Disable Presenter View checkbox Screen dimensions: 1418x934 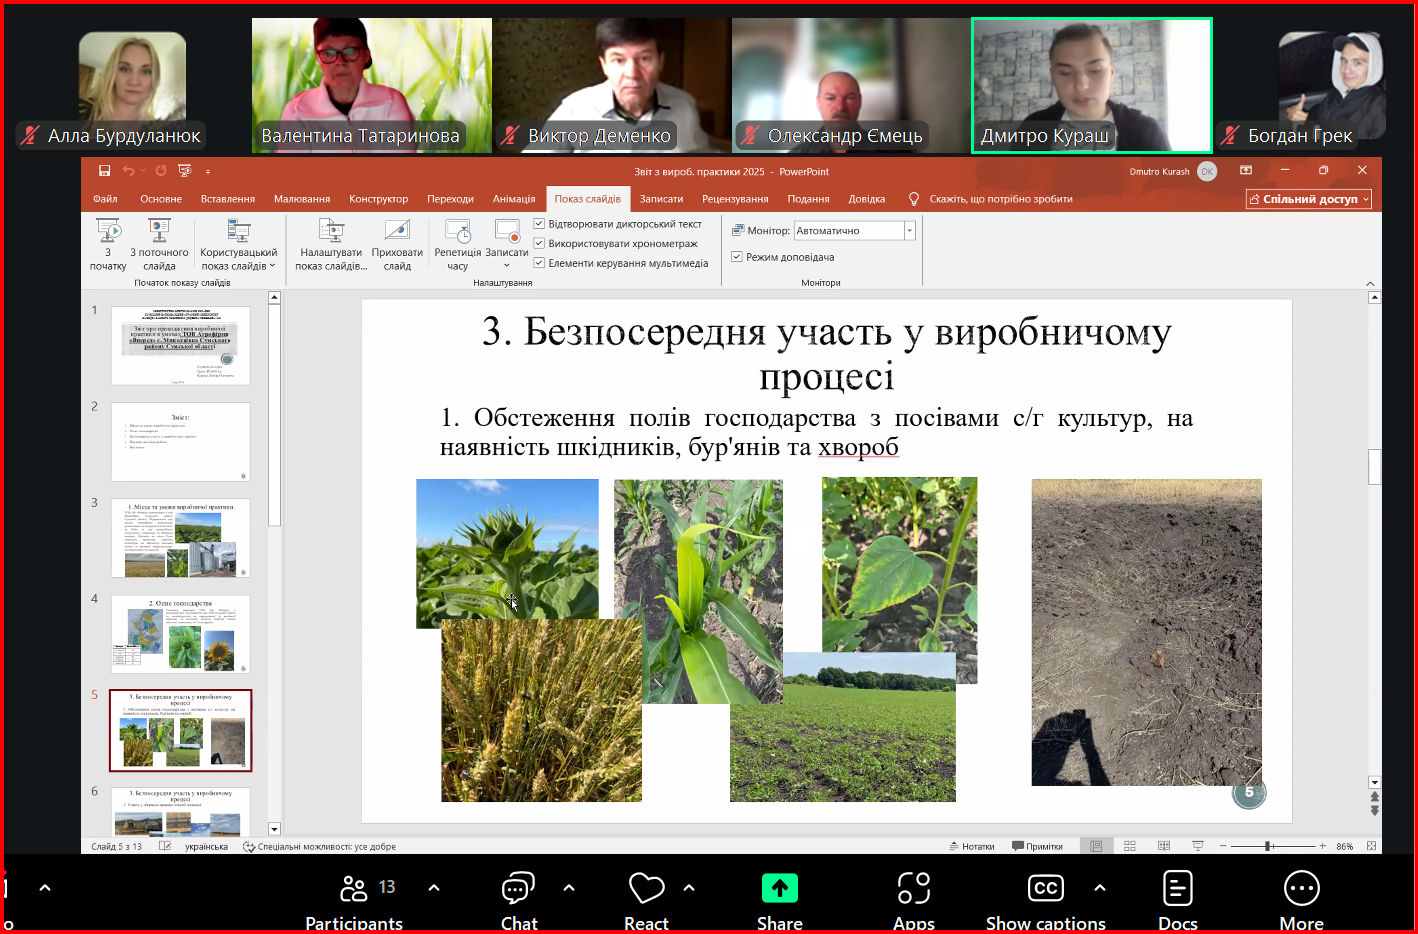point(737,257)
